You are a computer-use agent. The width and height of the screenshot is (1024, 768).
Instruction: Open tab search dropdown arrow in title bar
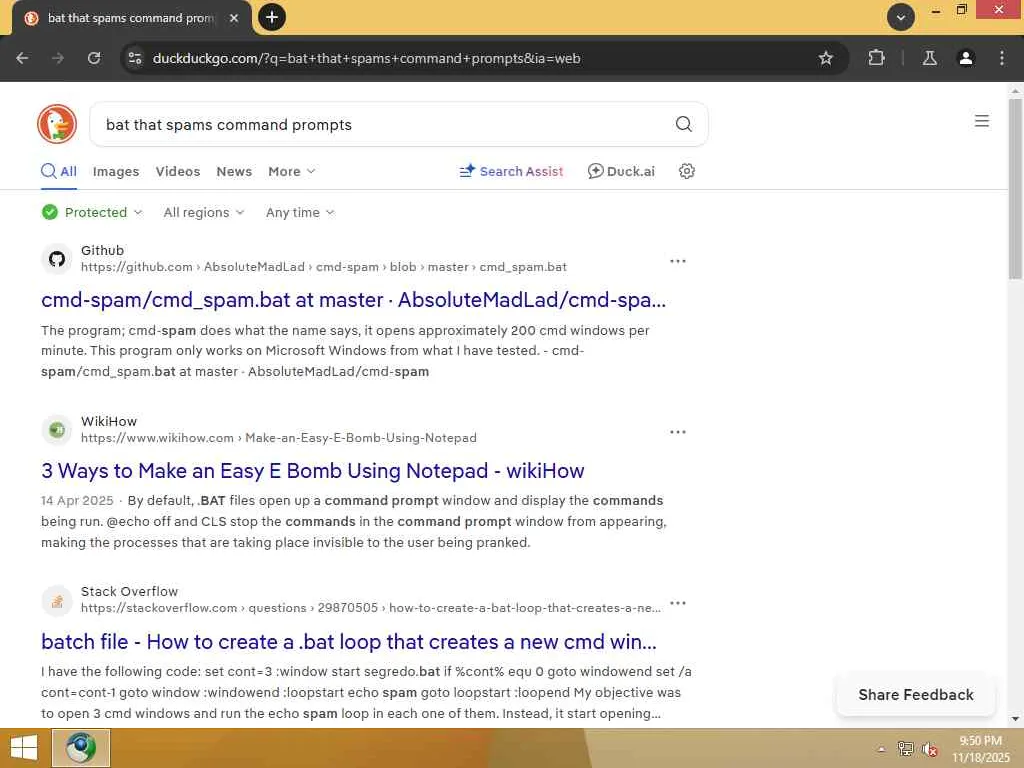pyautogui.click(x=901, y=17)
